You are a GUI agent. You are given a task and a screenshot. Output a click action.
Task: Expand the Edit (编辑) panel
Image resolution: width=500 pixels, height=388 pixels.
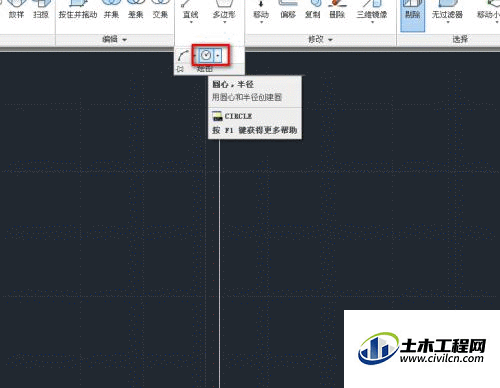[x=114, y=39]
